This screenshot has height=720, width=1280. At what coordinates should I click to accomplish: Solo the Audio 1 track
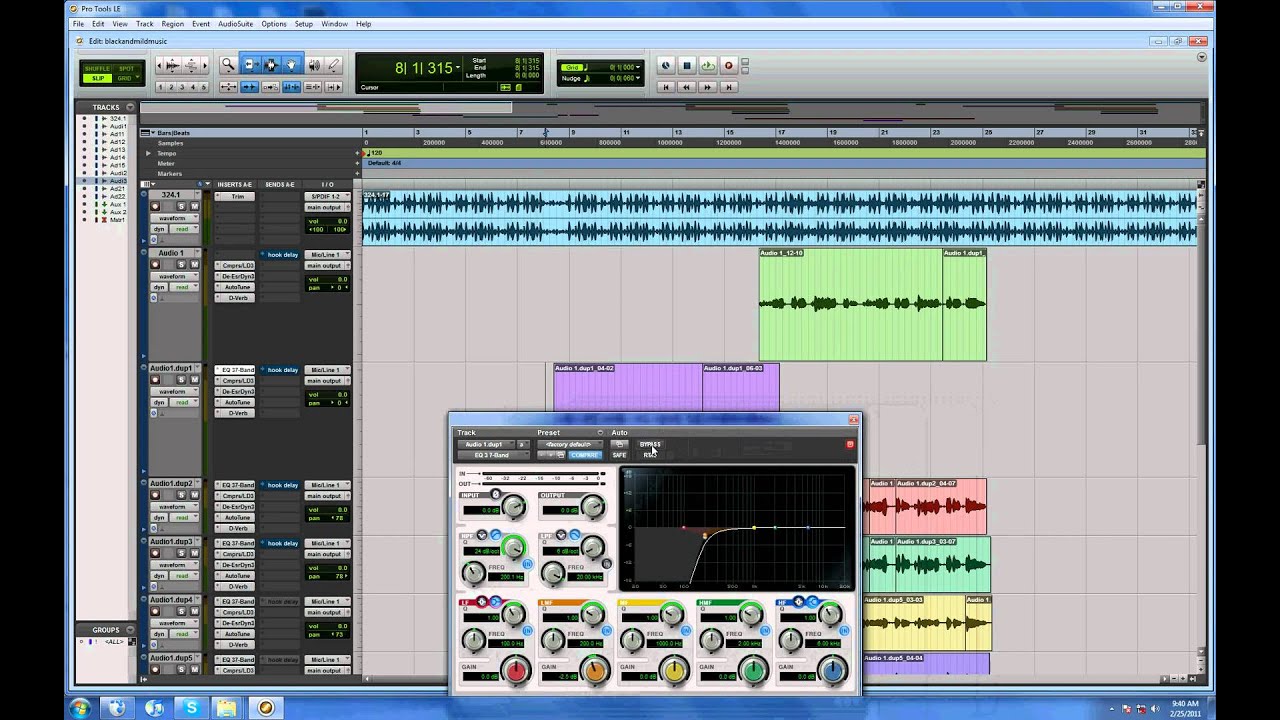(181, 264)
